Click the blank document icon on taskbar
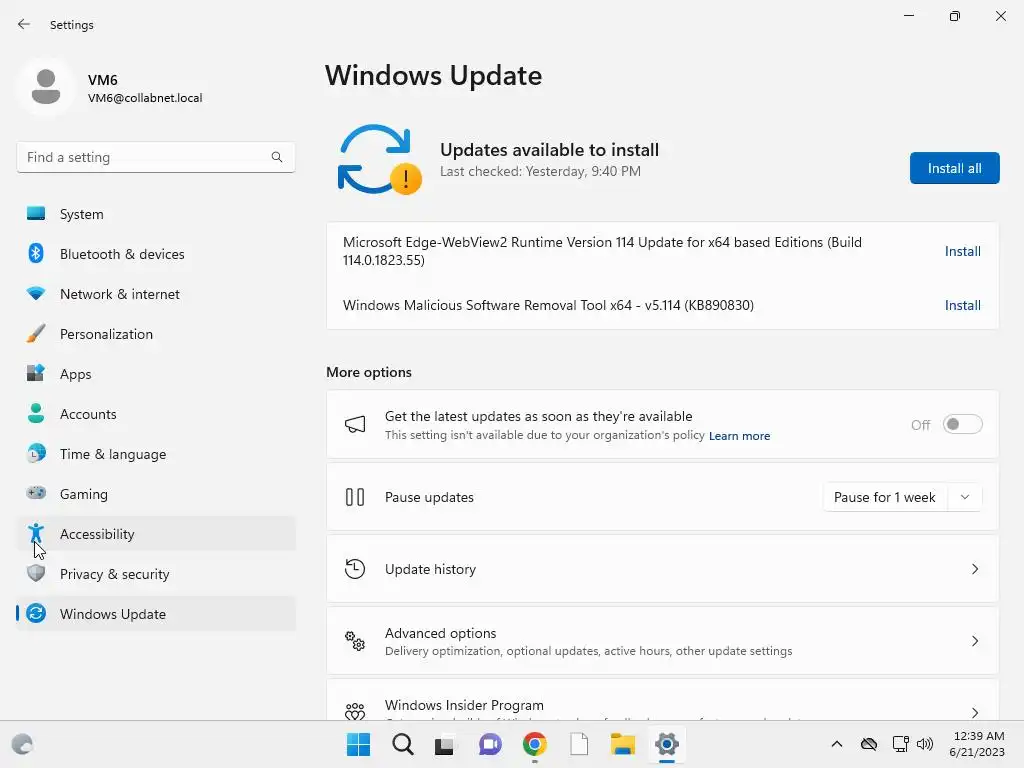Viewport: 1024px width, 768px height. coord(579,744)
